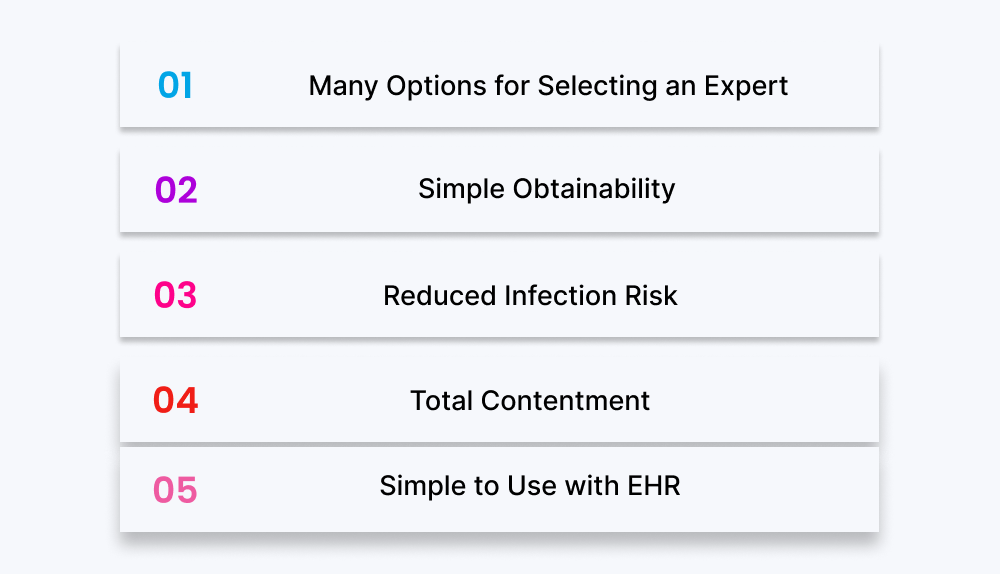1000x574 pixels.
Task: Open the "Total Contentment" item
Action: 530,401
